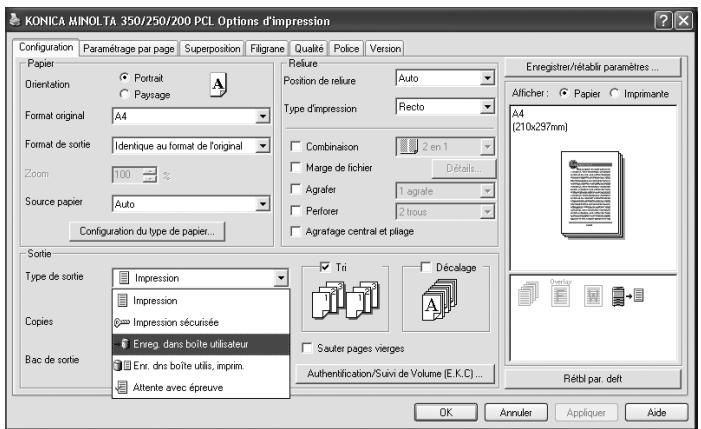701x429 pixels.
Task: Click the Zoom value field
Action: tap(127, 175)
